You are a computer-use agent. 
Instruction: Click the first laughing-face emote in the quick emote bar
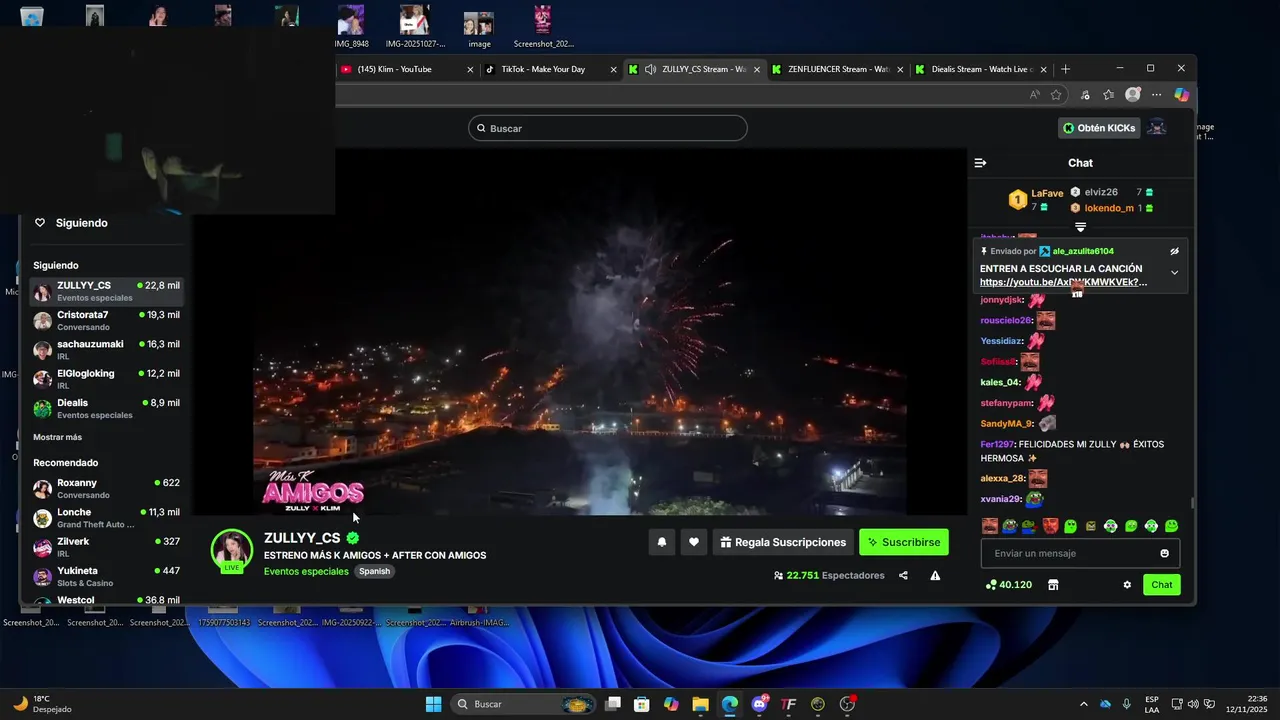point(990,526)
